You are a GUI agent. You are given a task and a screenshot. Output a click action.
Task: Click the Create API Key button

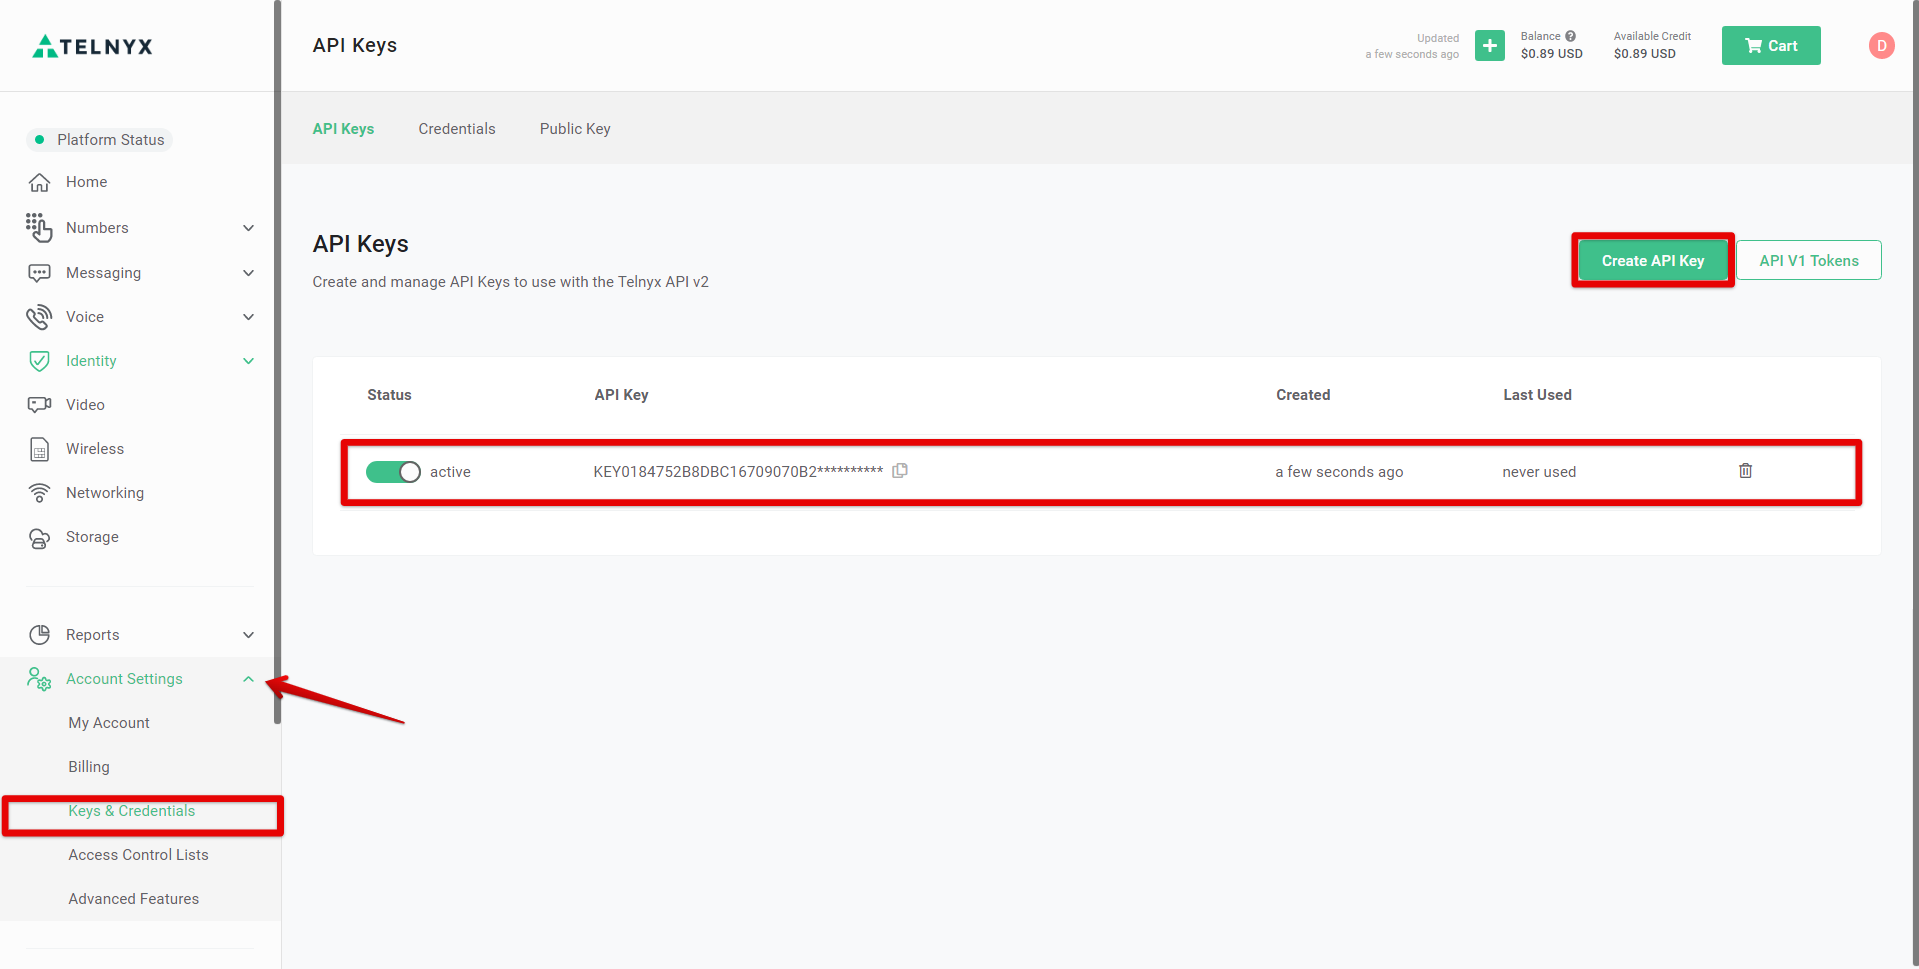pyautogui.click(x=1652, y=261)
